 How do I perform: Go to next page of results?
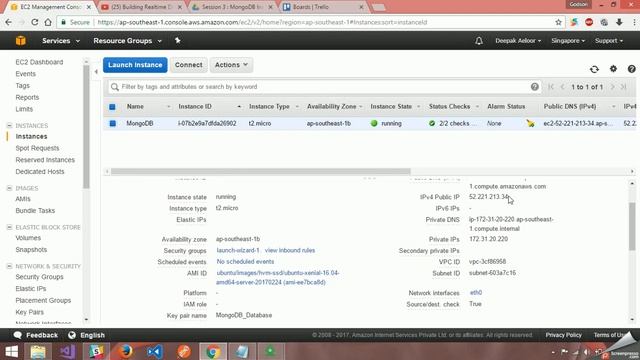(612, 87)
